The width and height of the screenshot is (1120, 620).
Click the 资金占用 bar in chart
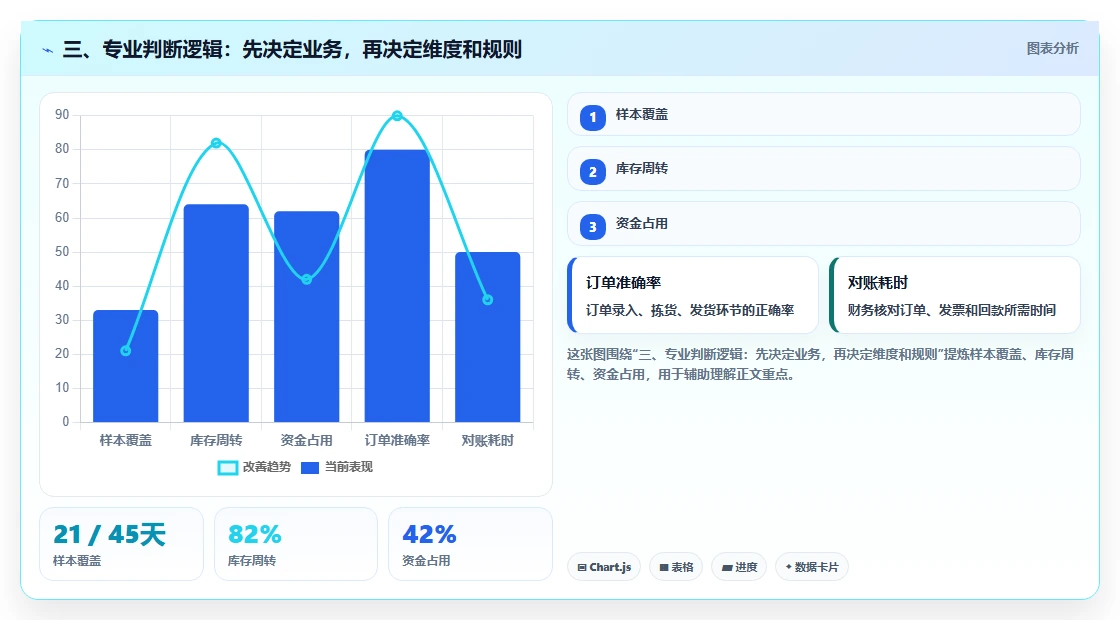[306, 316]
